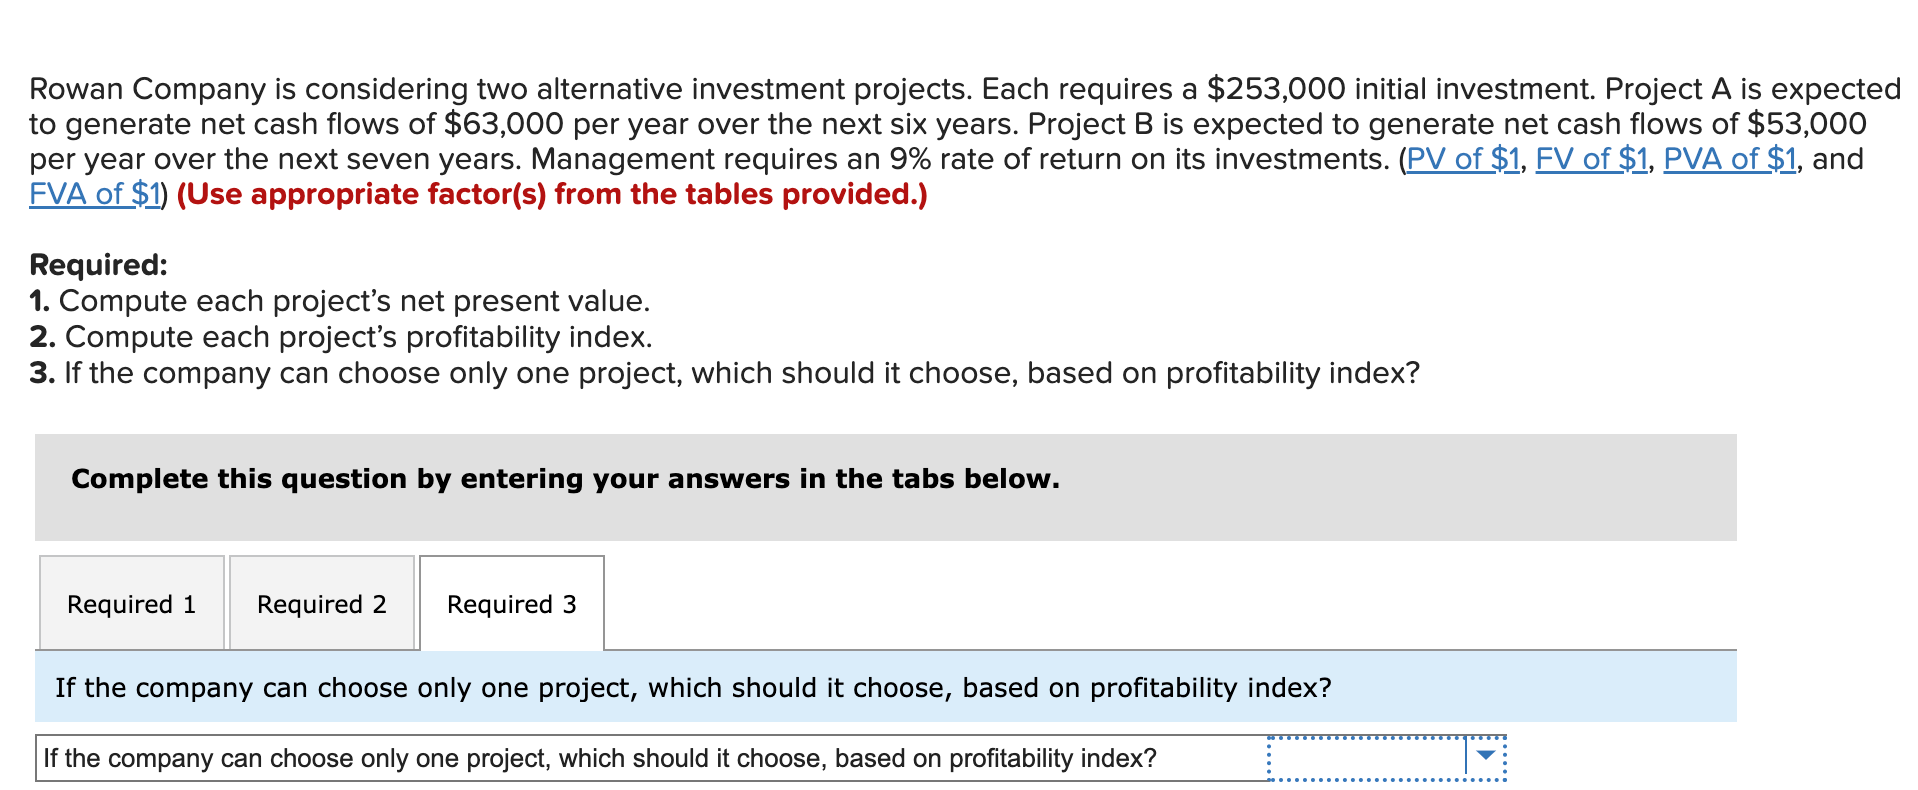The width and height of the screenshot is (1918, 790).
Task: Select the empty answer cell beside the question
Action: [1370, 757]
